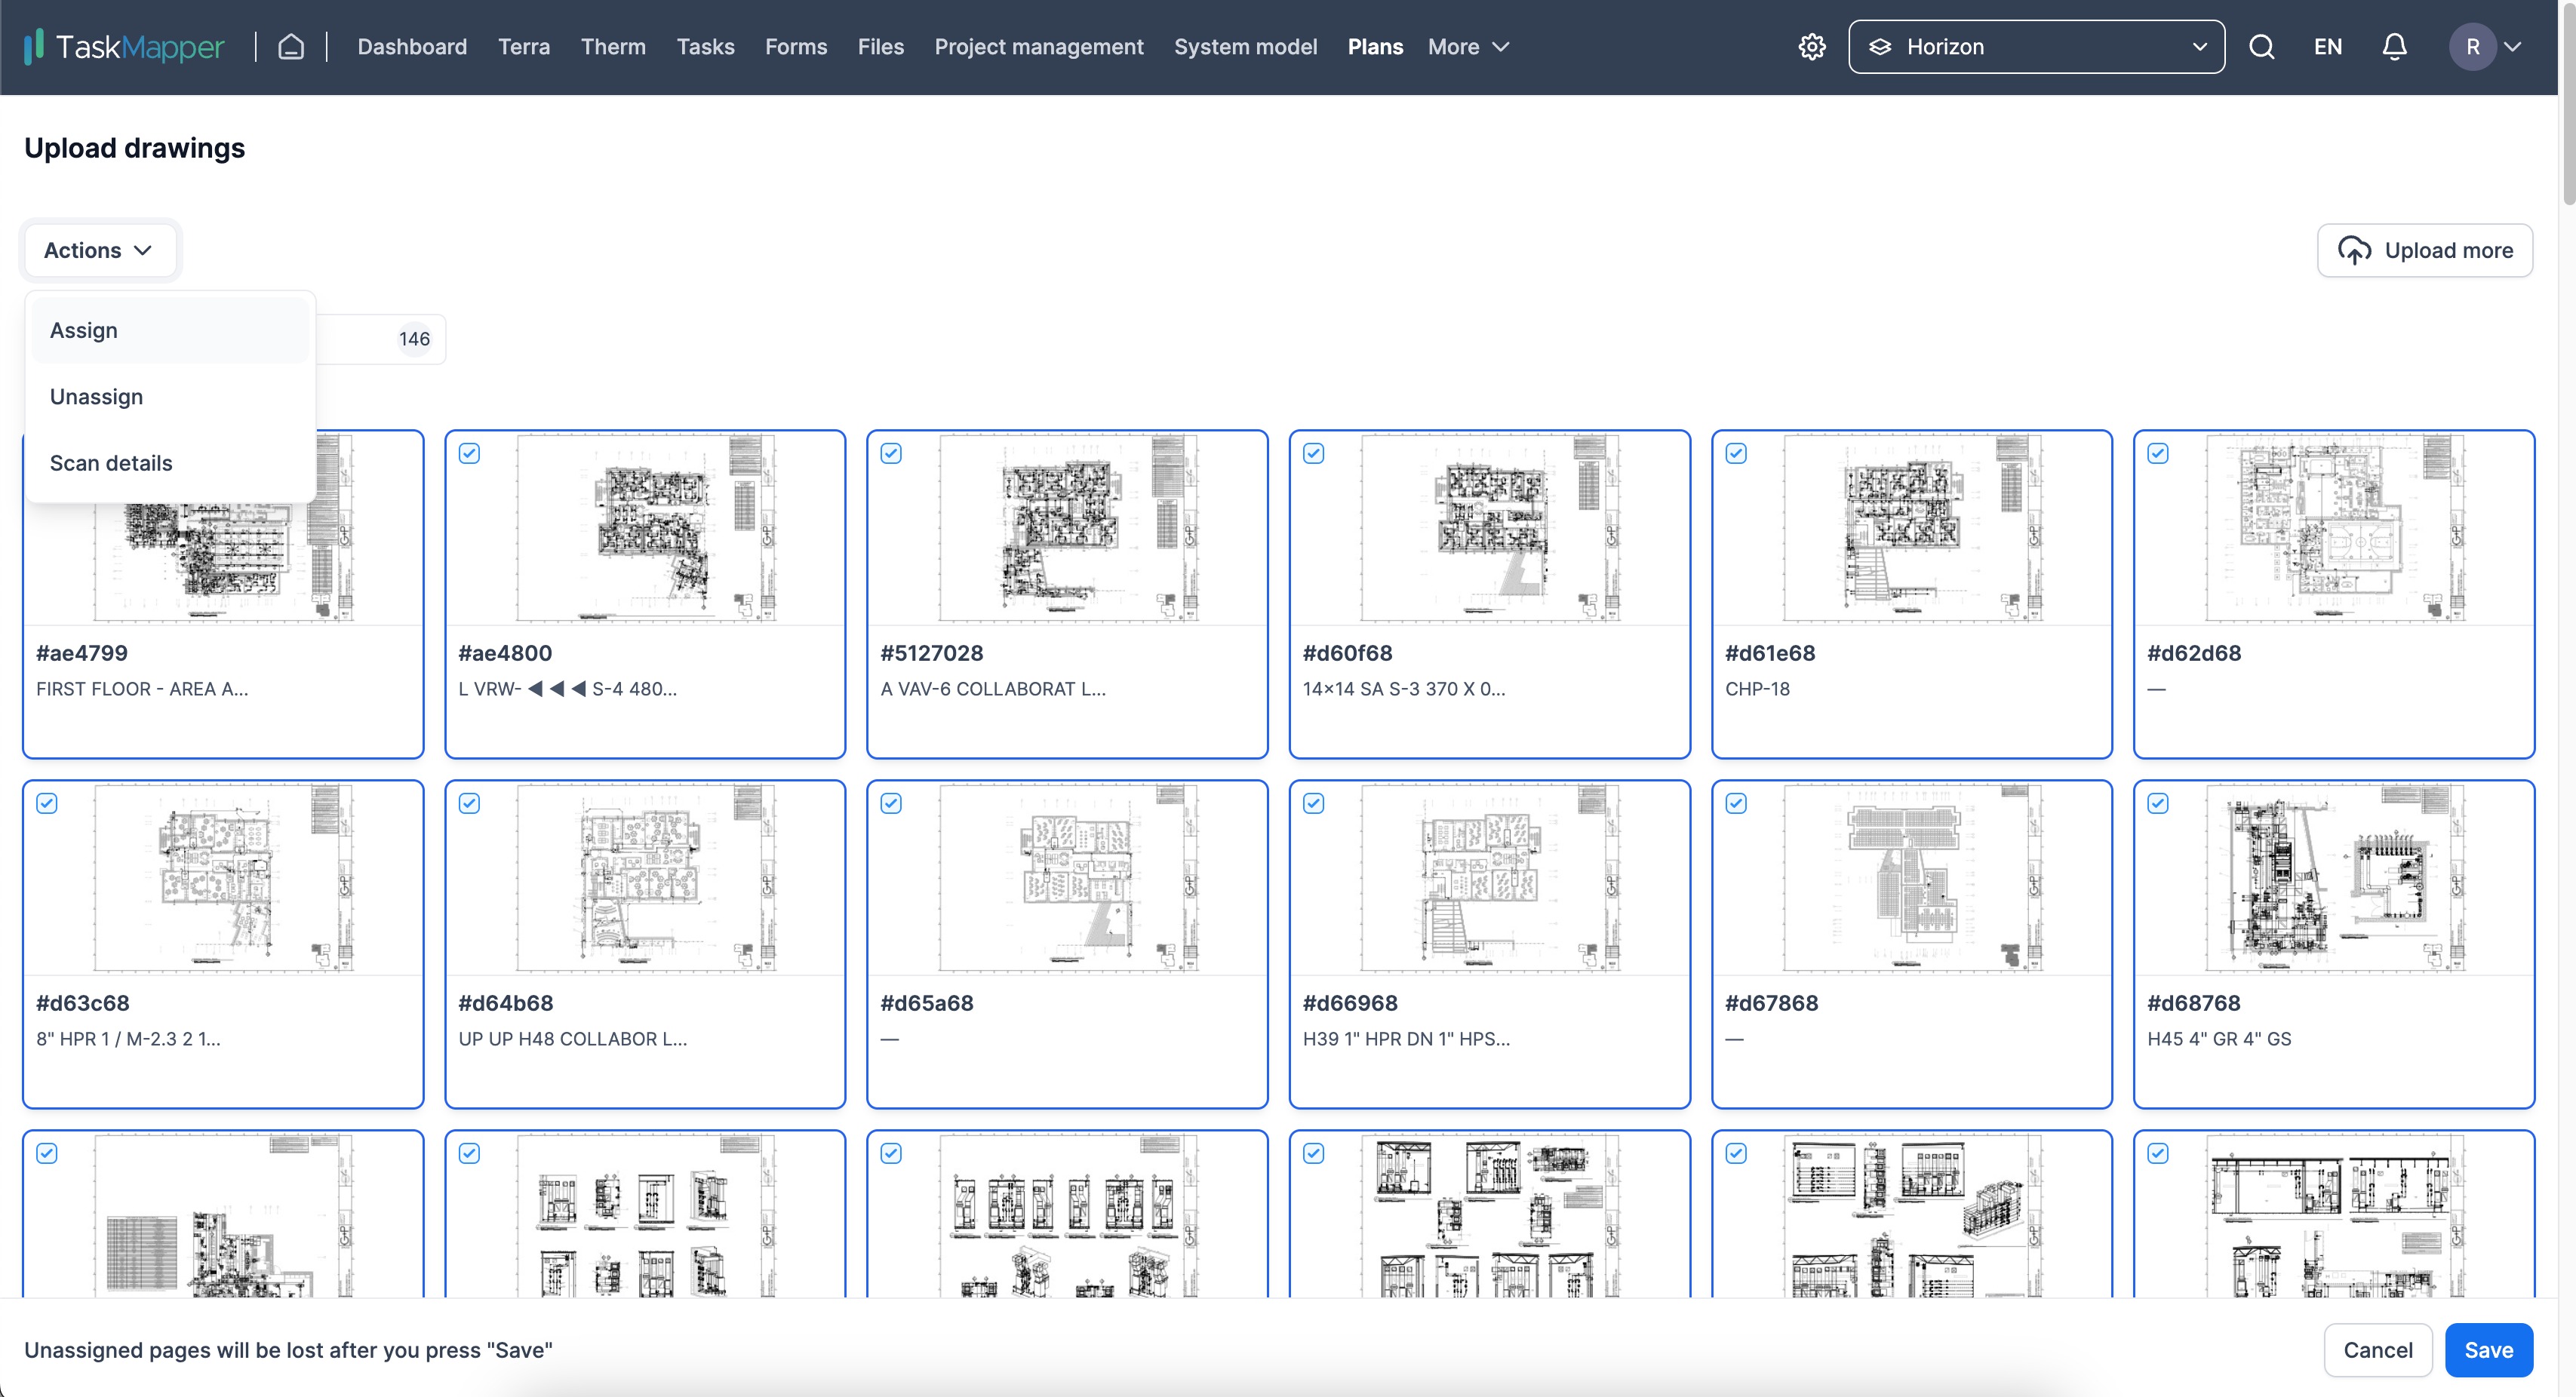2576x1397 pixels.
Task: Open Therm in navigation
Action: click(613, 47)
